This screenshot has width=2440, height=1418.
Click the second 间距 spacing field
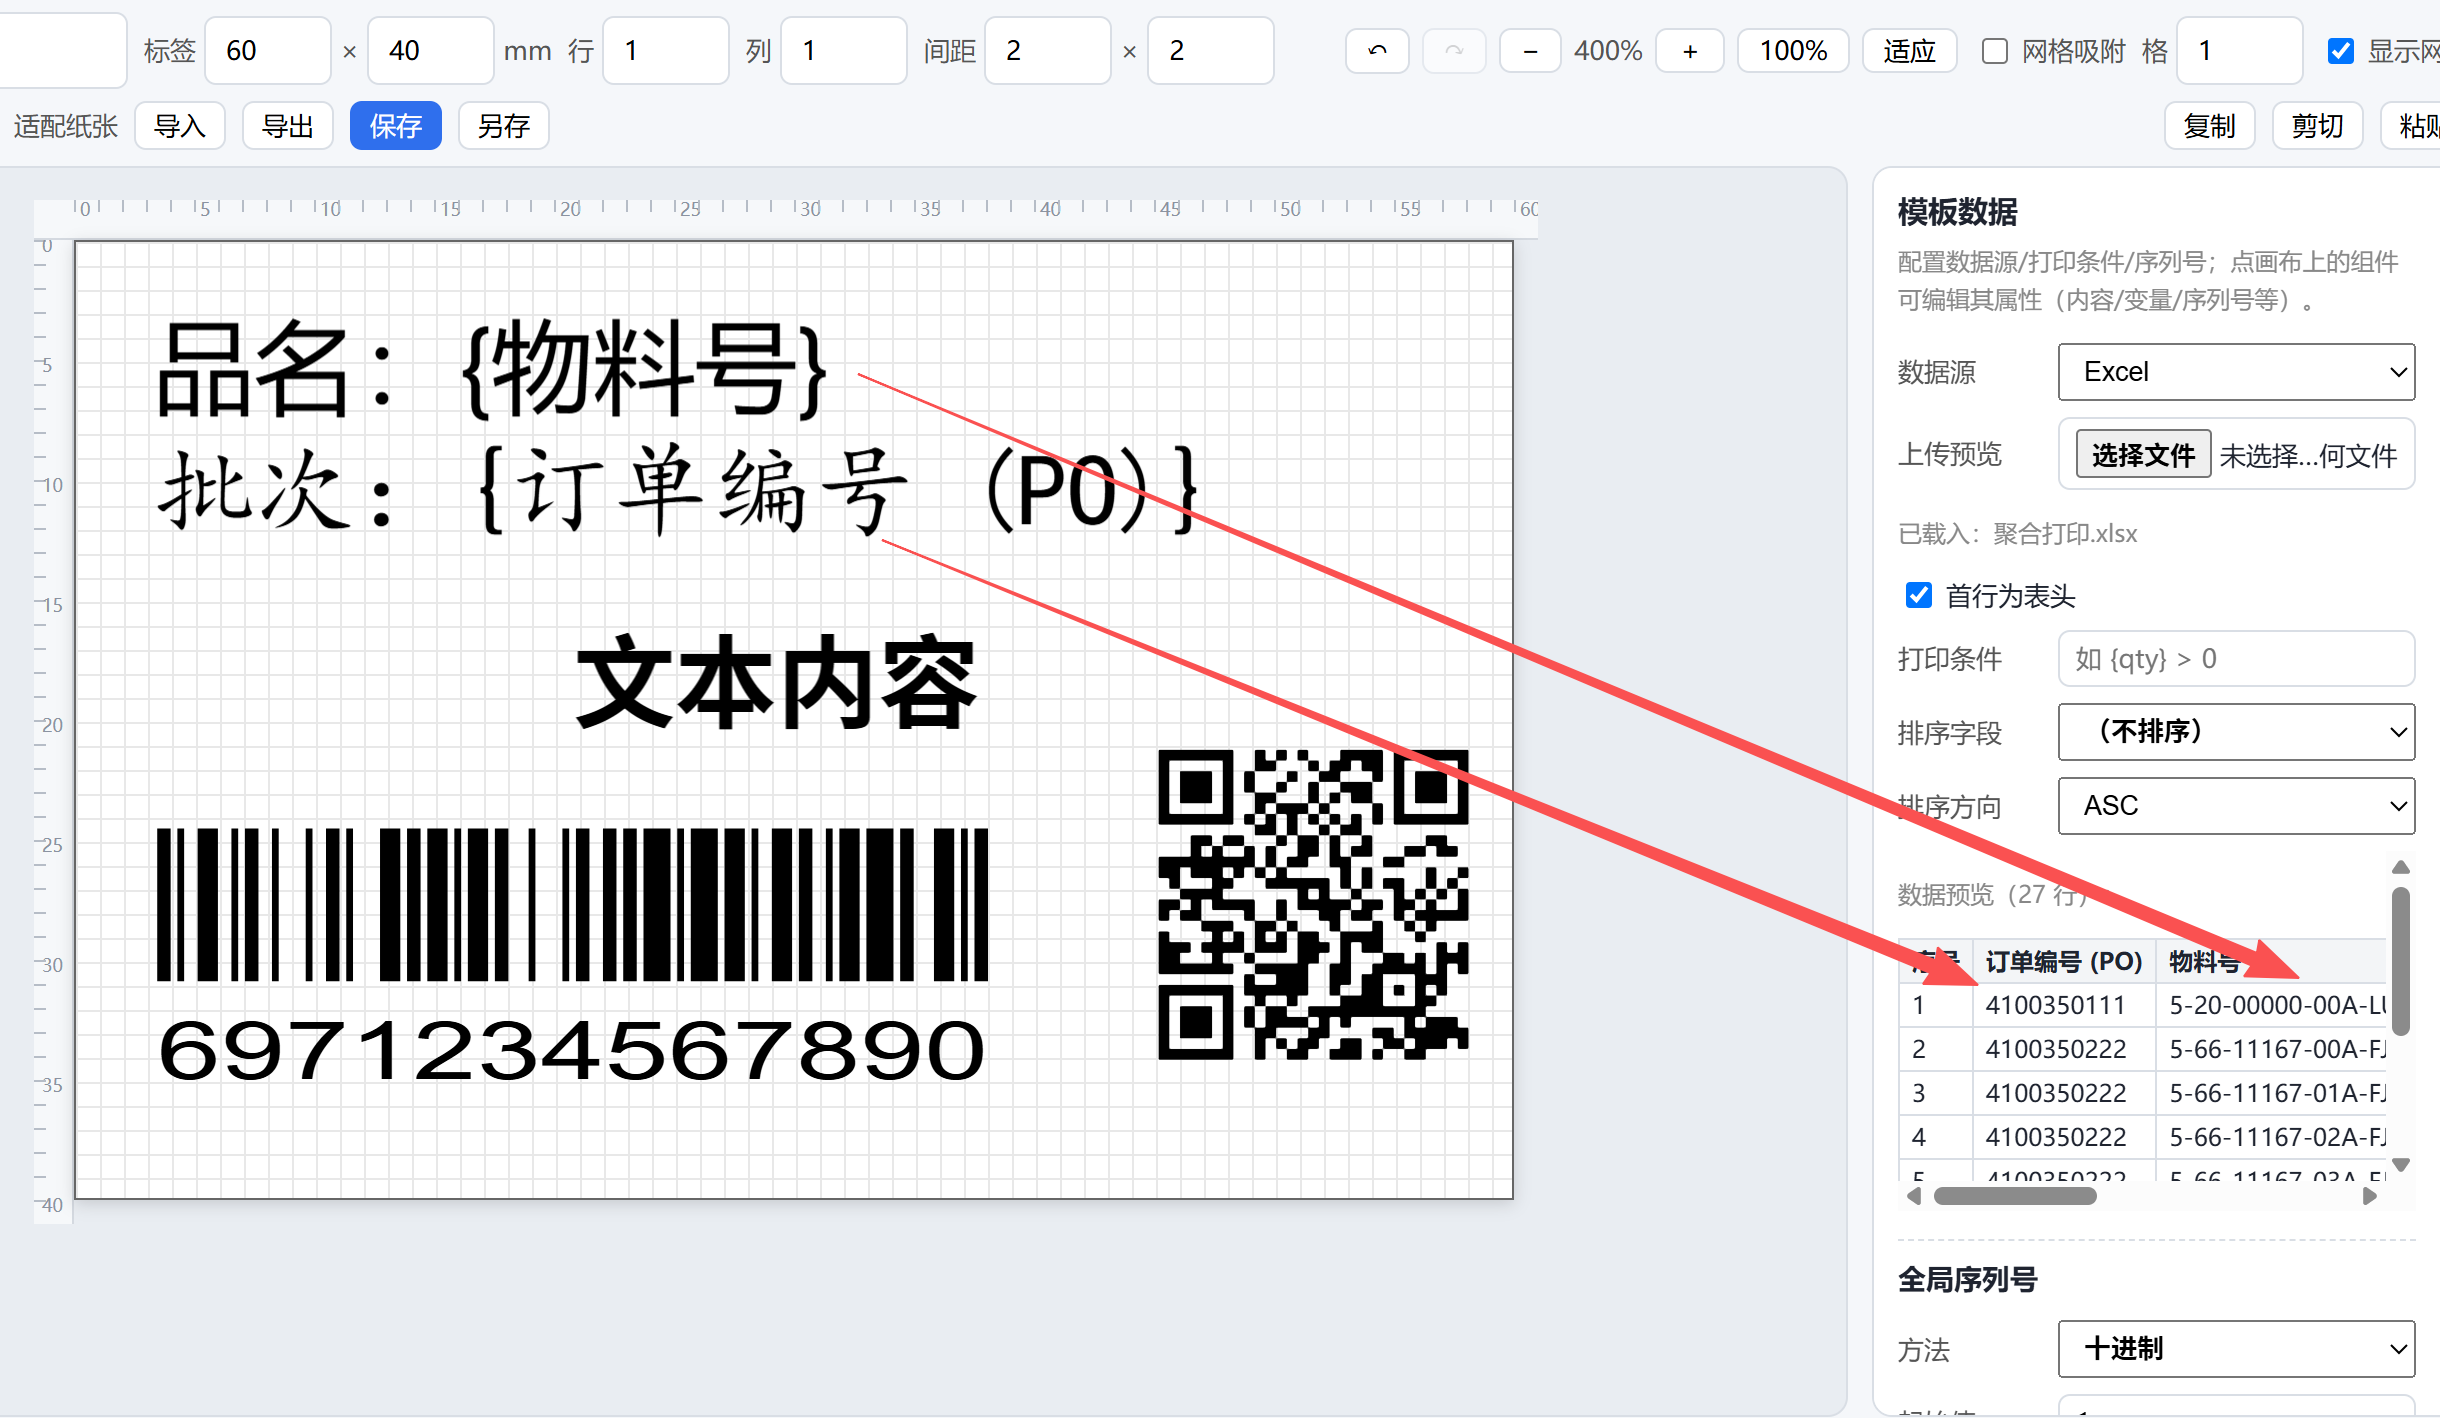coord(1211,51)
